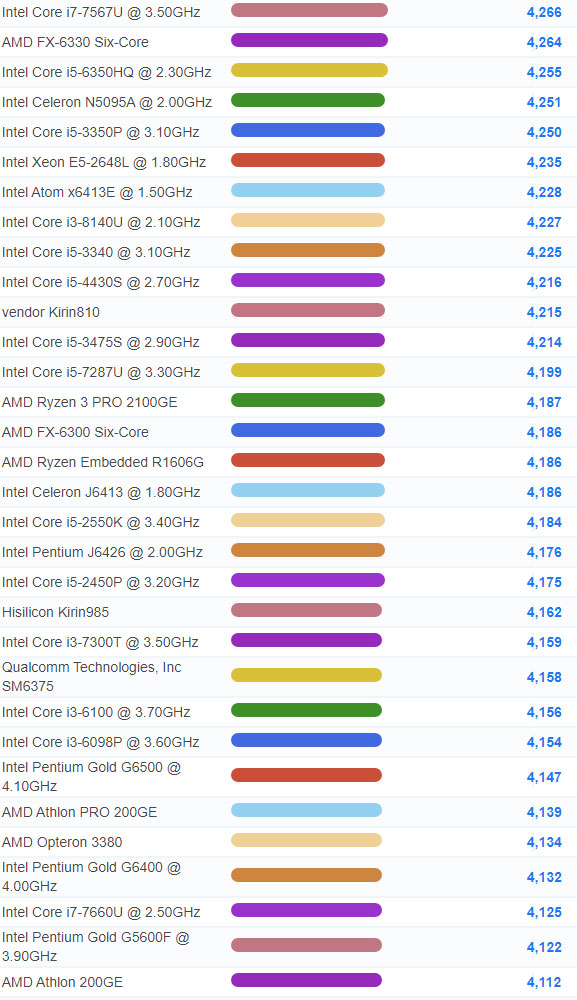Click 4,186 score in Celeron J6413 row

544,492
